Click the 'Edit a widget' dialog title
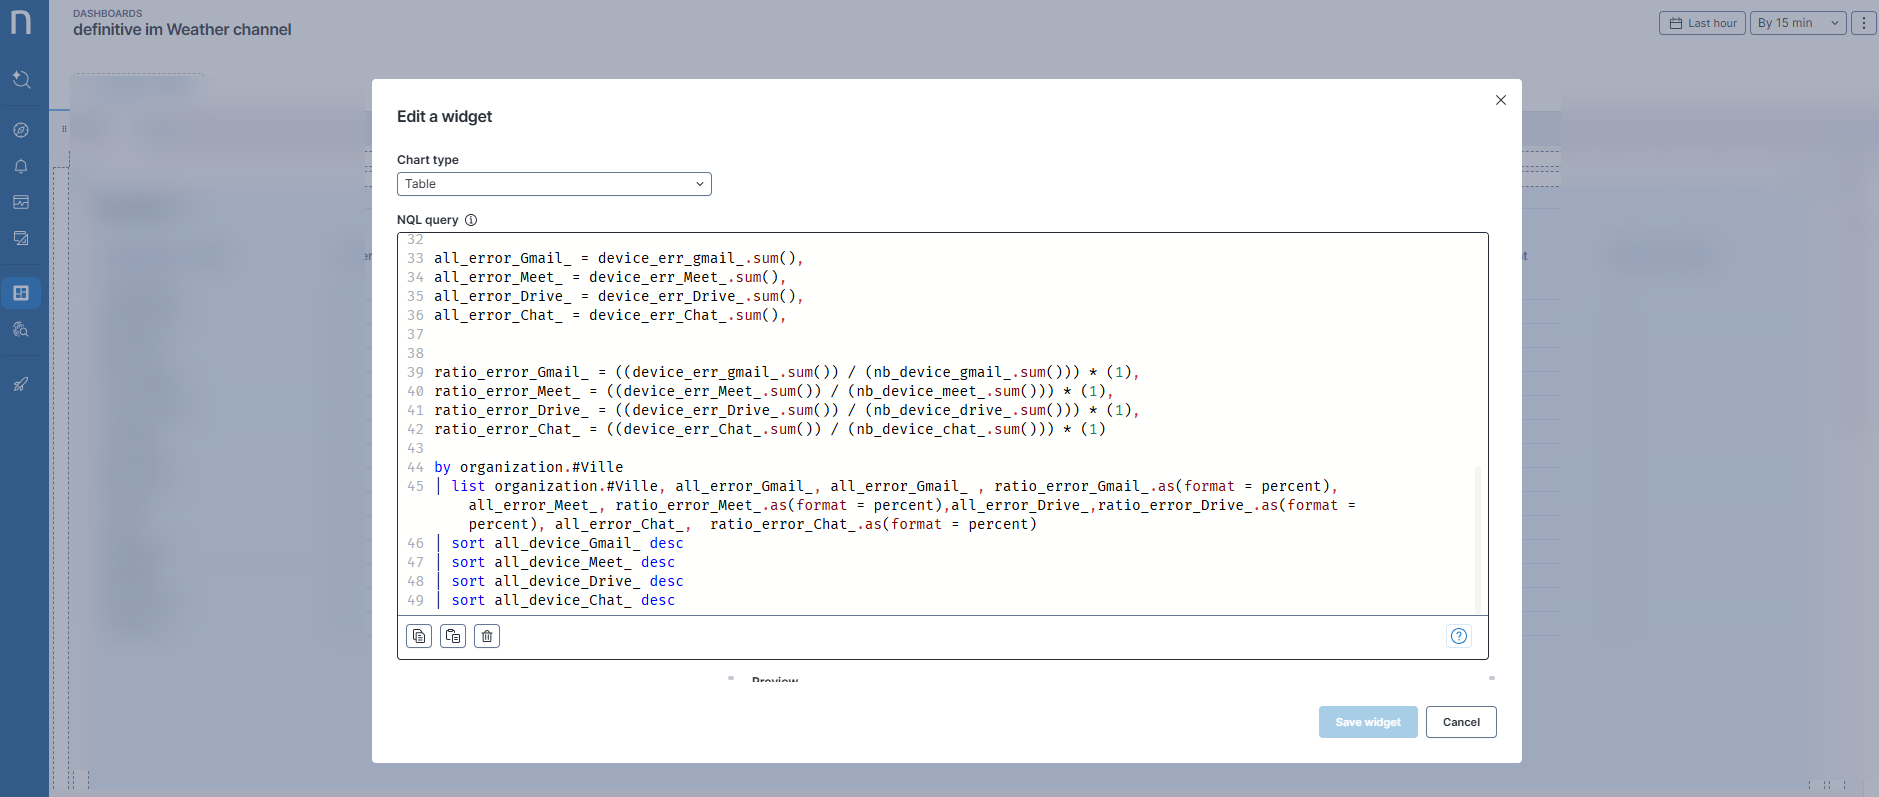 [444, 116]
